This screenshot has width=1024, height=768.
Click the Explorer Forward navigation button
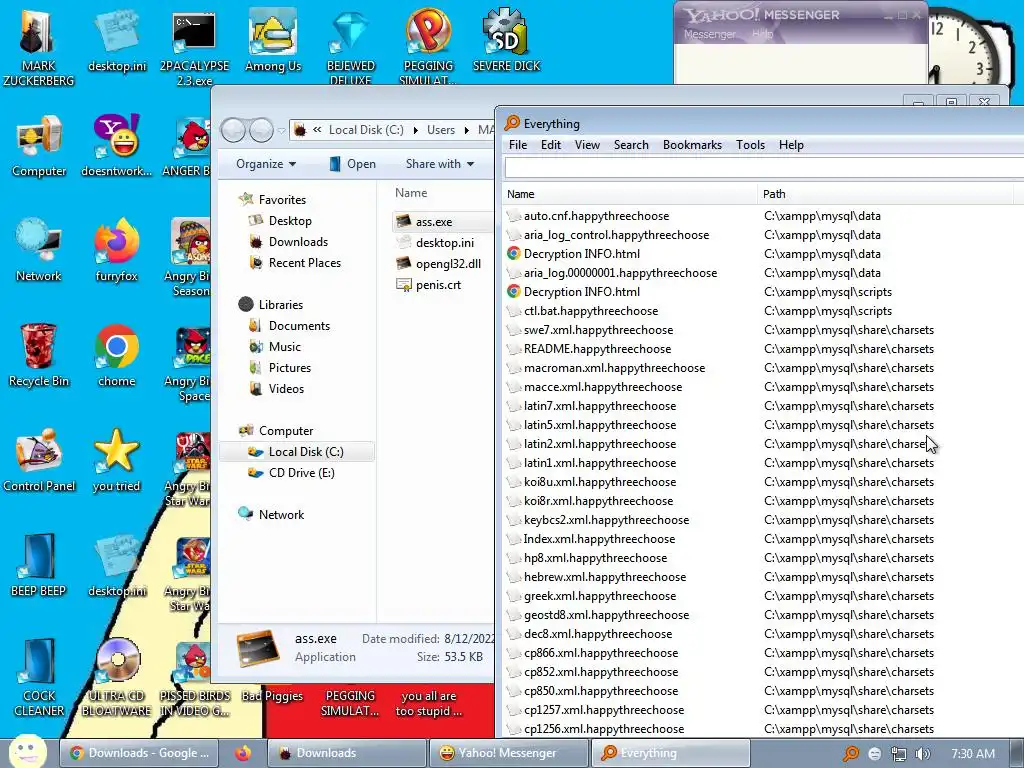click(x=261, y=131)
